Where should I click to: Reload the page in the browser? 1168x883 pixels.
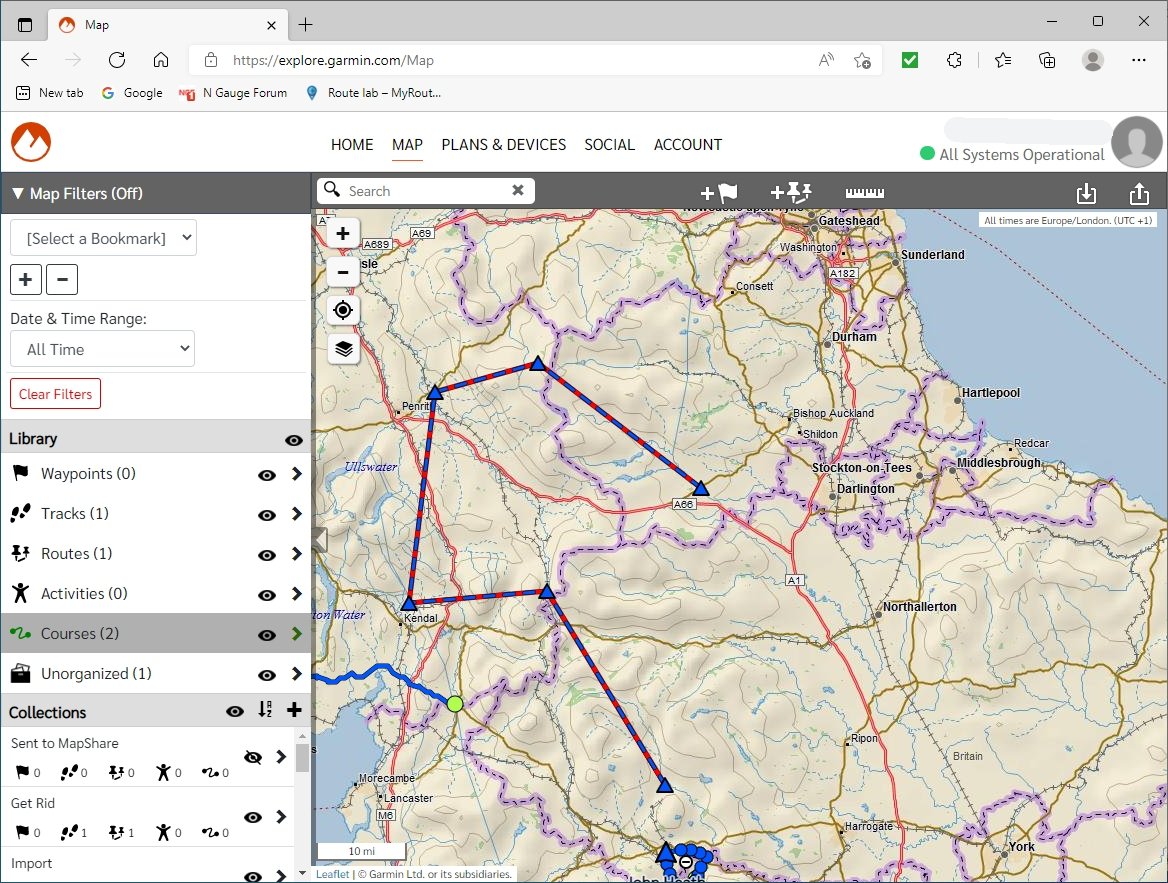pyautogui.click(x=117, y=60)
